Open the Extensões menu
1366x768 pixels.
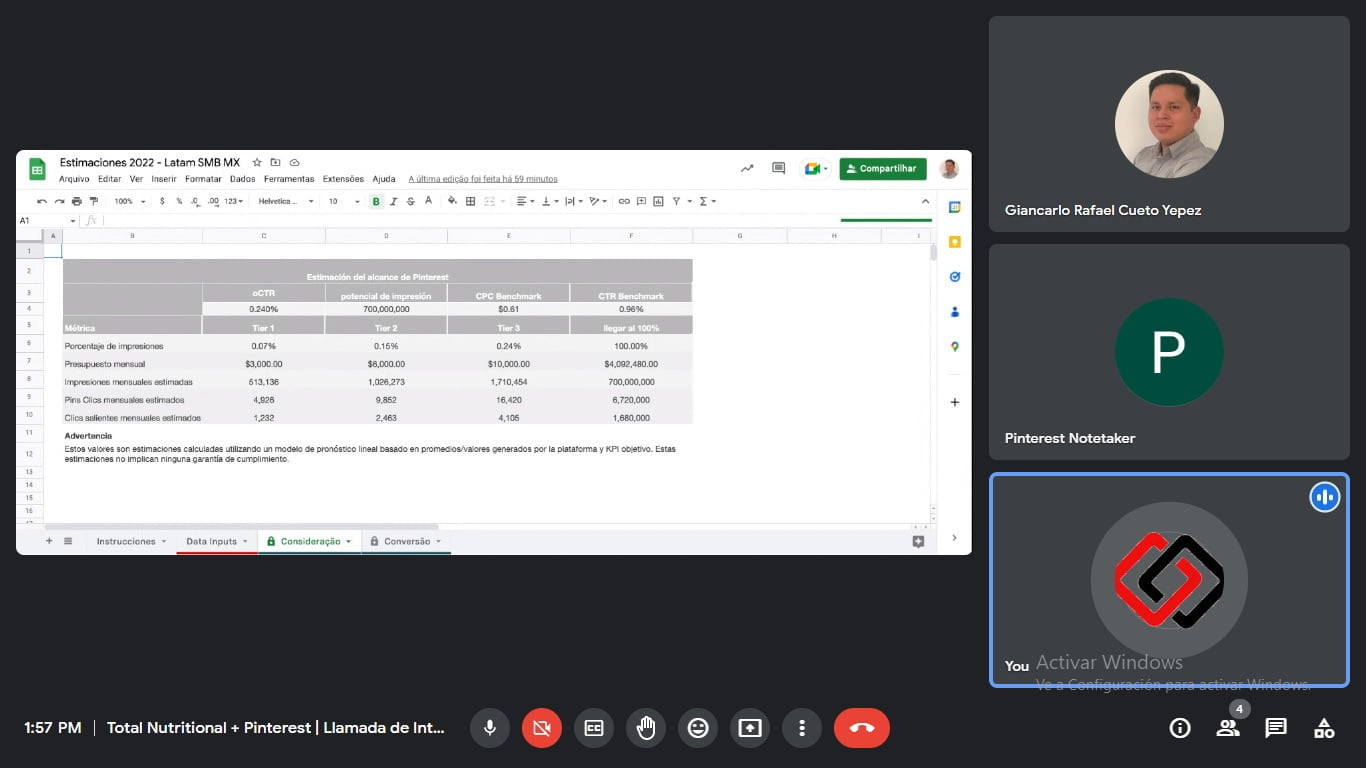coord(343,179)
